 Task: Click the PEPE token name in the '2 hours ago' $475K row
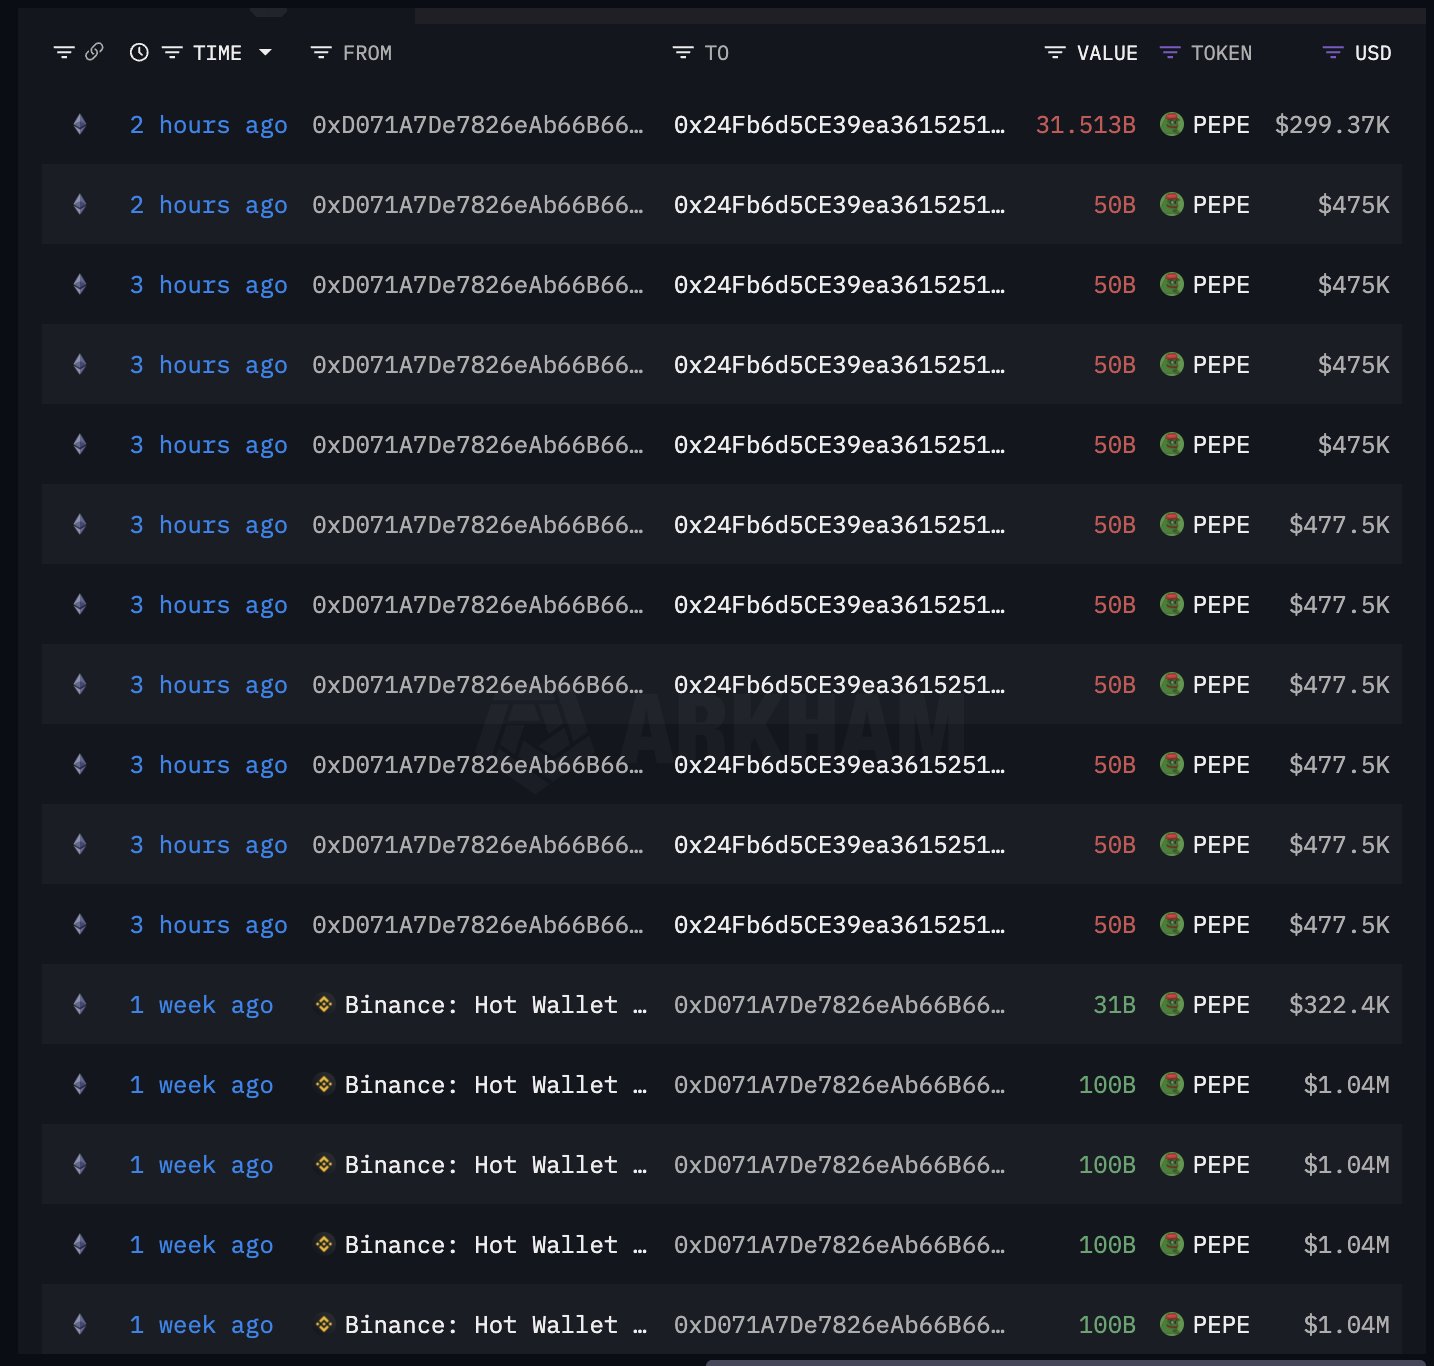click(1221, 205)
